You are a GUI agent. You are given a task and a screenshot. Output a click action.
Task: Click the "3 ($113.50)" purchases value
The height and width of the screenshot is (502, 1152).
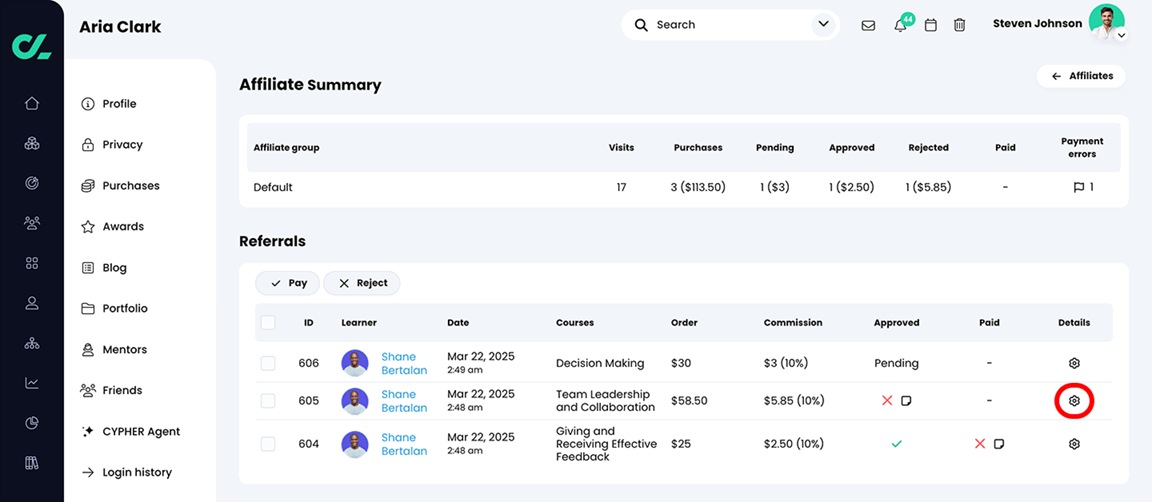698,187
